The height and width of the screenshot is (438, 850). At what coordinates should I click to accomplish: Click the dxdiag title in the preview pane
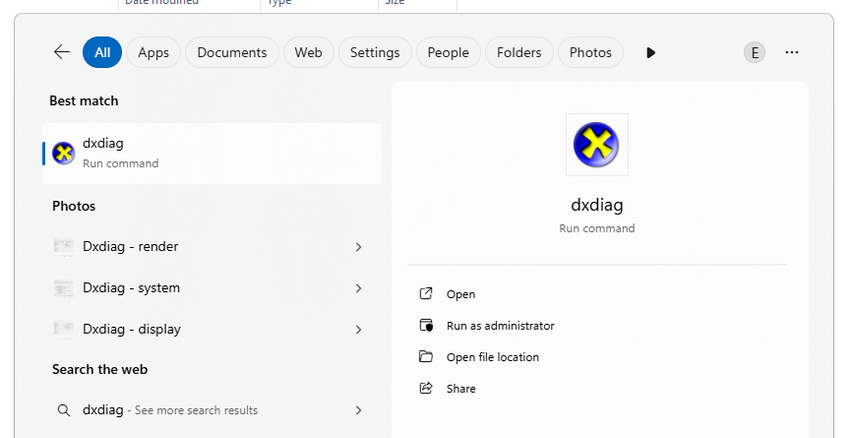(x=597, y=205)
